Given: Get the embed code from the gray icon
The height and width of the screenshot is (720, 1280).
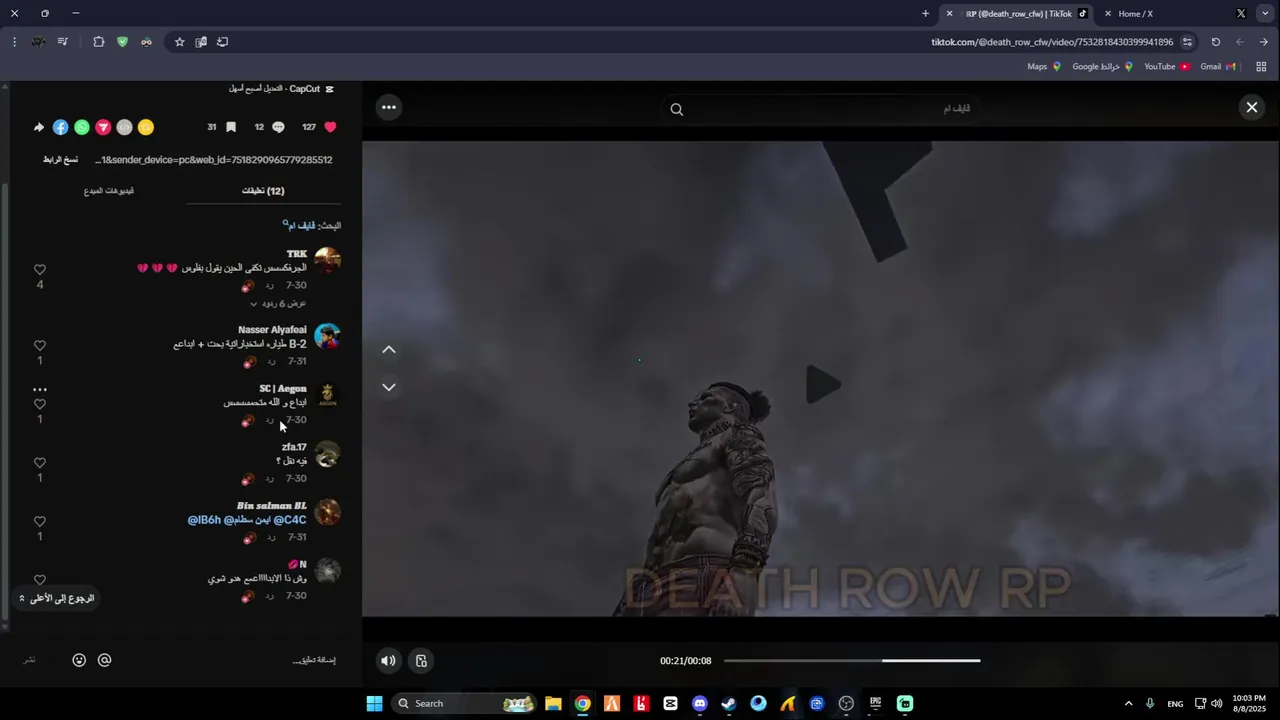Looking at the screenshot, I should click(x=124, y=127).
